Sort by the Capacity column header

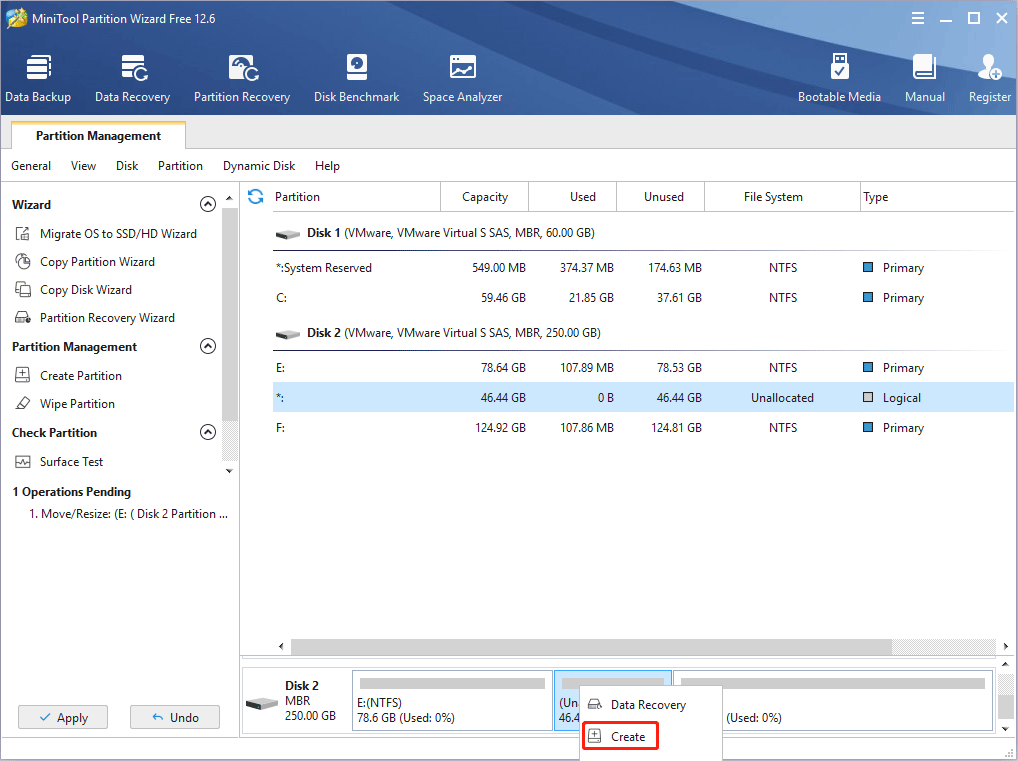coord(484,197)
